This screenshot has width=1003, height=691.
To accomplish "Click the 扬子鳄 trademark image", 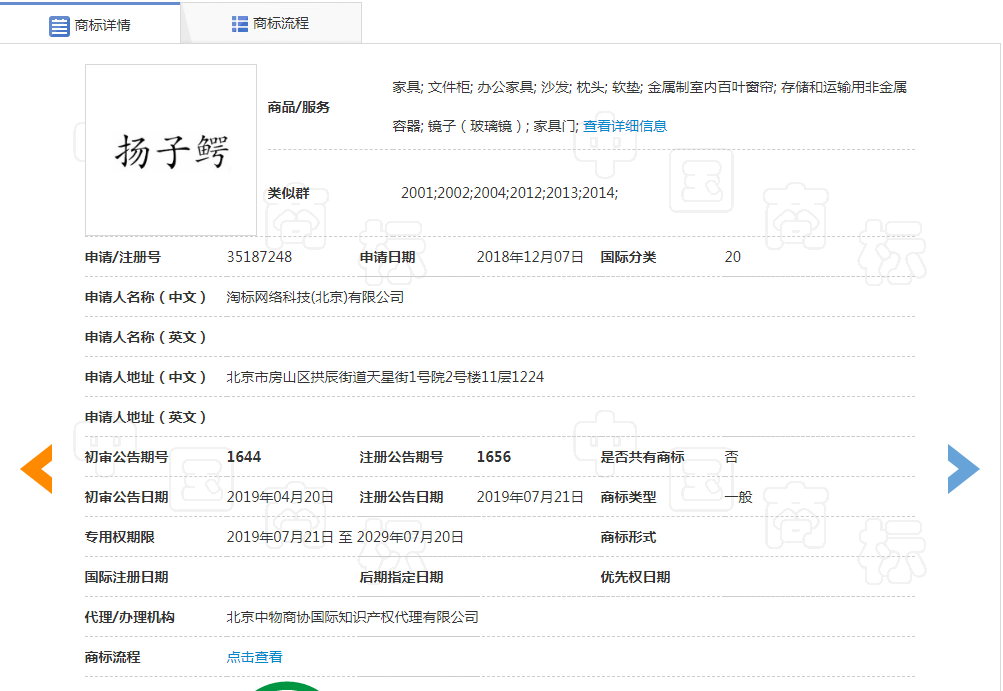I will click(x=171, y=150).
